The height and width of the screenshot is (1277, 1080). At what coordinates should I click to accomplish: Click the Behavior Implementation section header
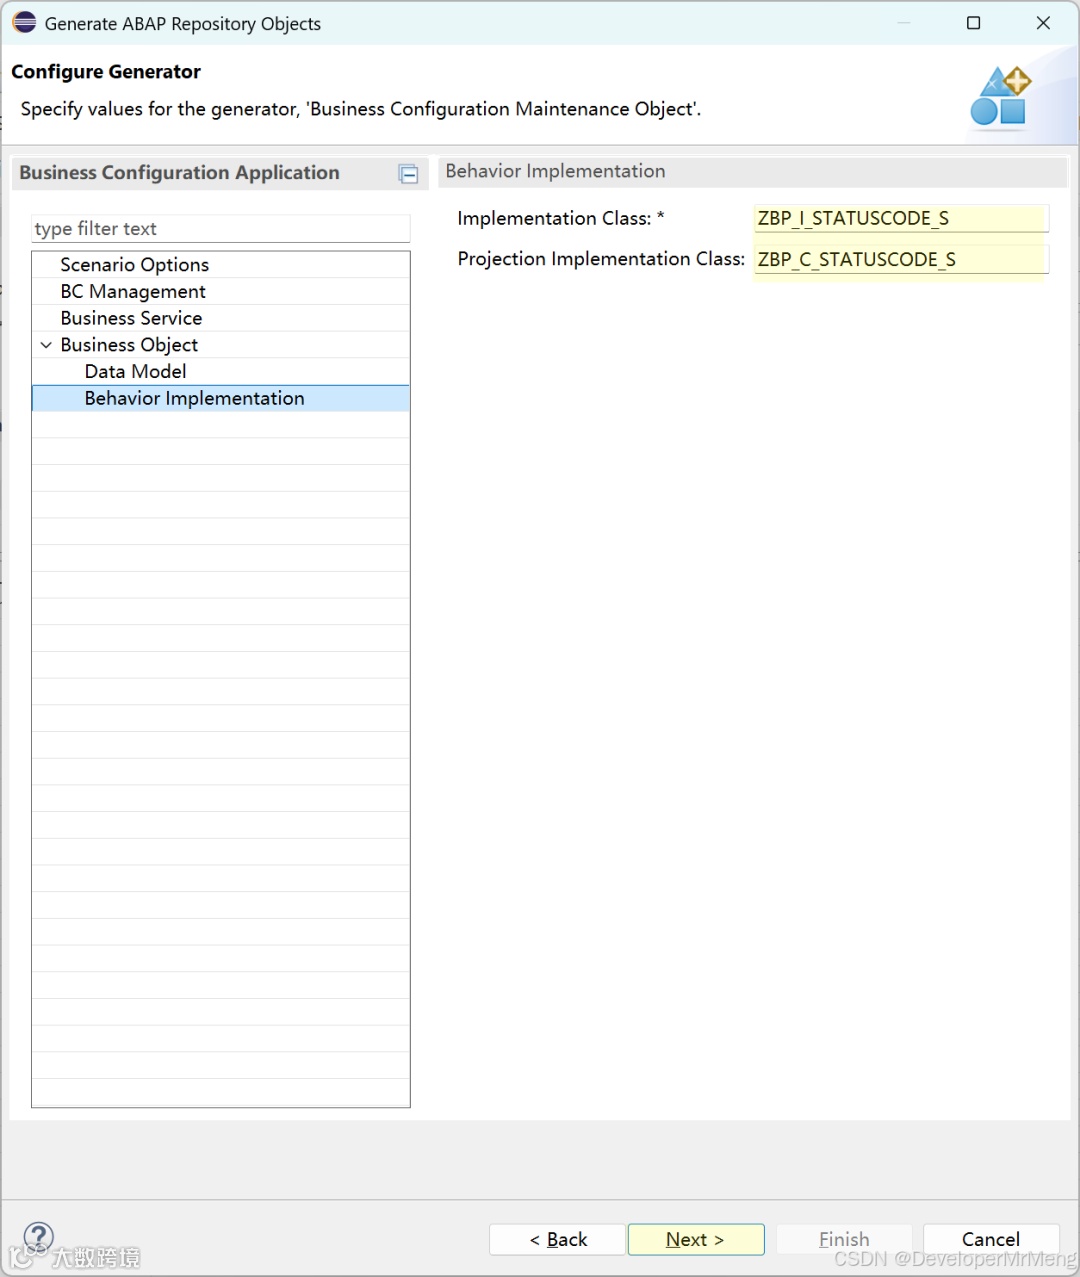coord(555,171)
